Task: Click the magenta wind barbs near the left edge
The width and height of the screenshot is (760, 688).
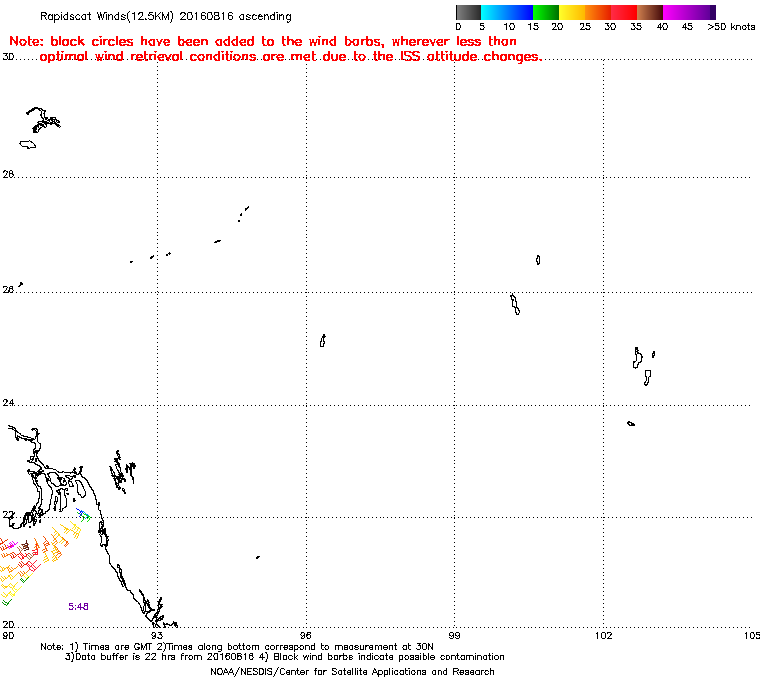Action: click(x=11, y=545)
